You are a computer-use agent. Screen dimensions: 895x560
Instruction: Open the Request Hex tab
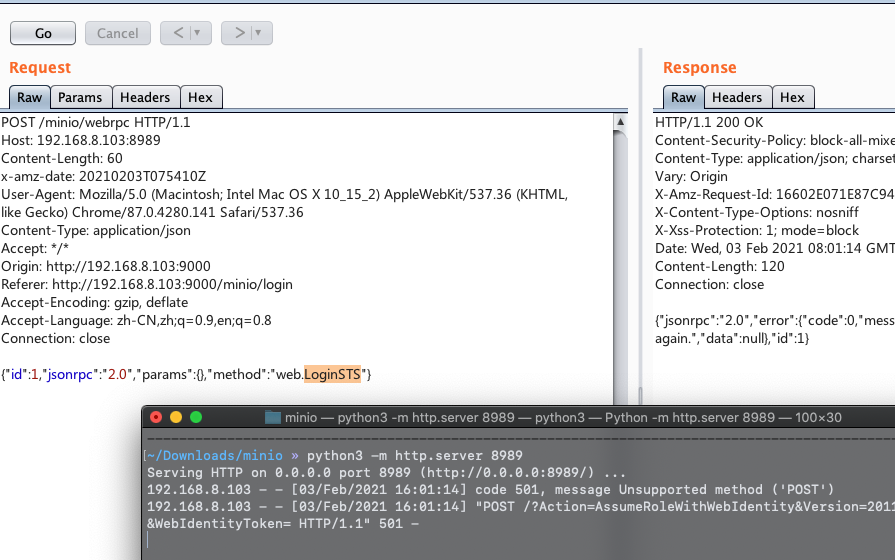coord(201,97)
